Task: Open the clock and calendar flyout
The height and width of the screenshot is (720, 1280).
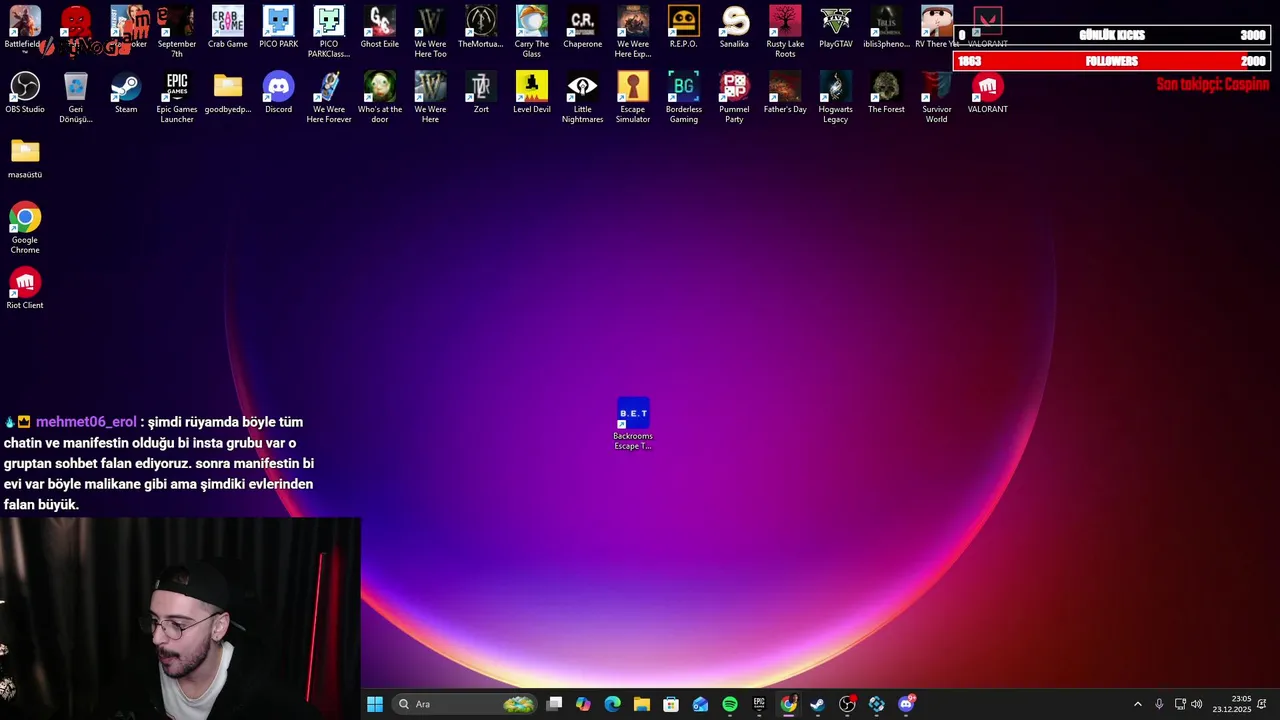Action: (x=1232, y=704)
